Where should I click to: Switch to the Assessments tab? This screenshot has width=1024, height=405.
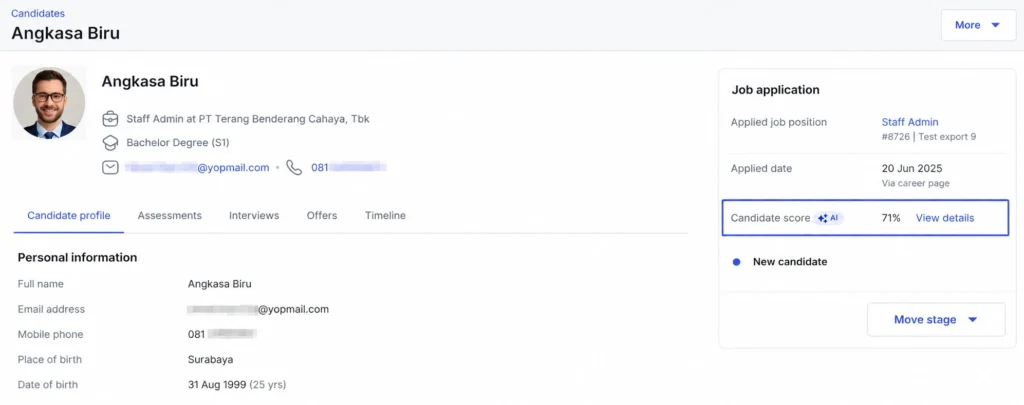pos(170,216)
